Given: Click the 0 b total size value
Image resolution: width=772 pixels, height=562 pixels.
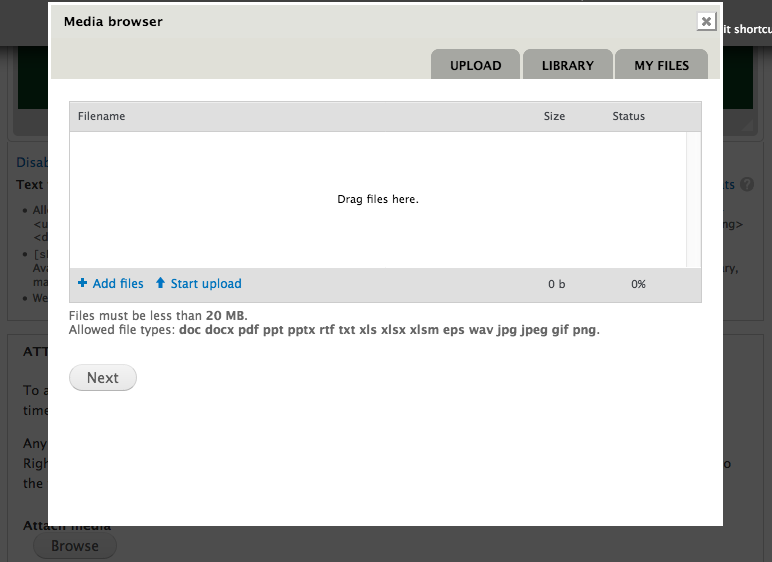Looking at the screenshot, I should (556, 285).
